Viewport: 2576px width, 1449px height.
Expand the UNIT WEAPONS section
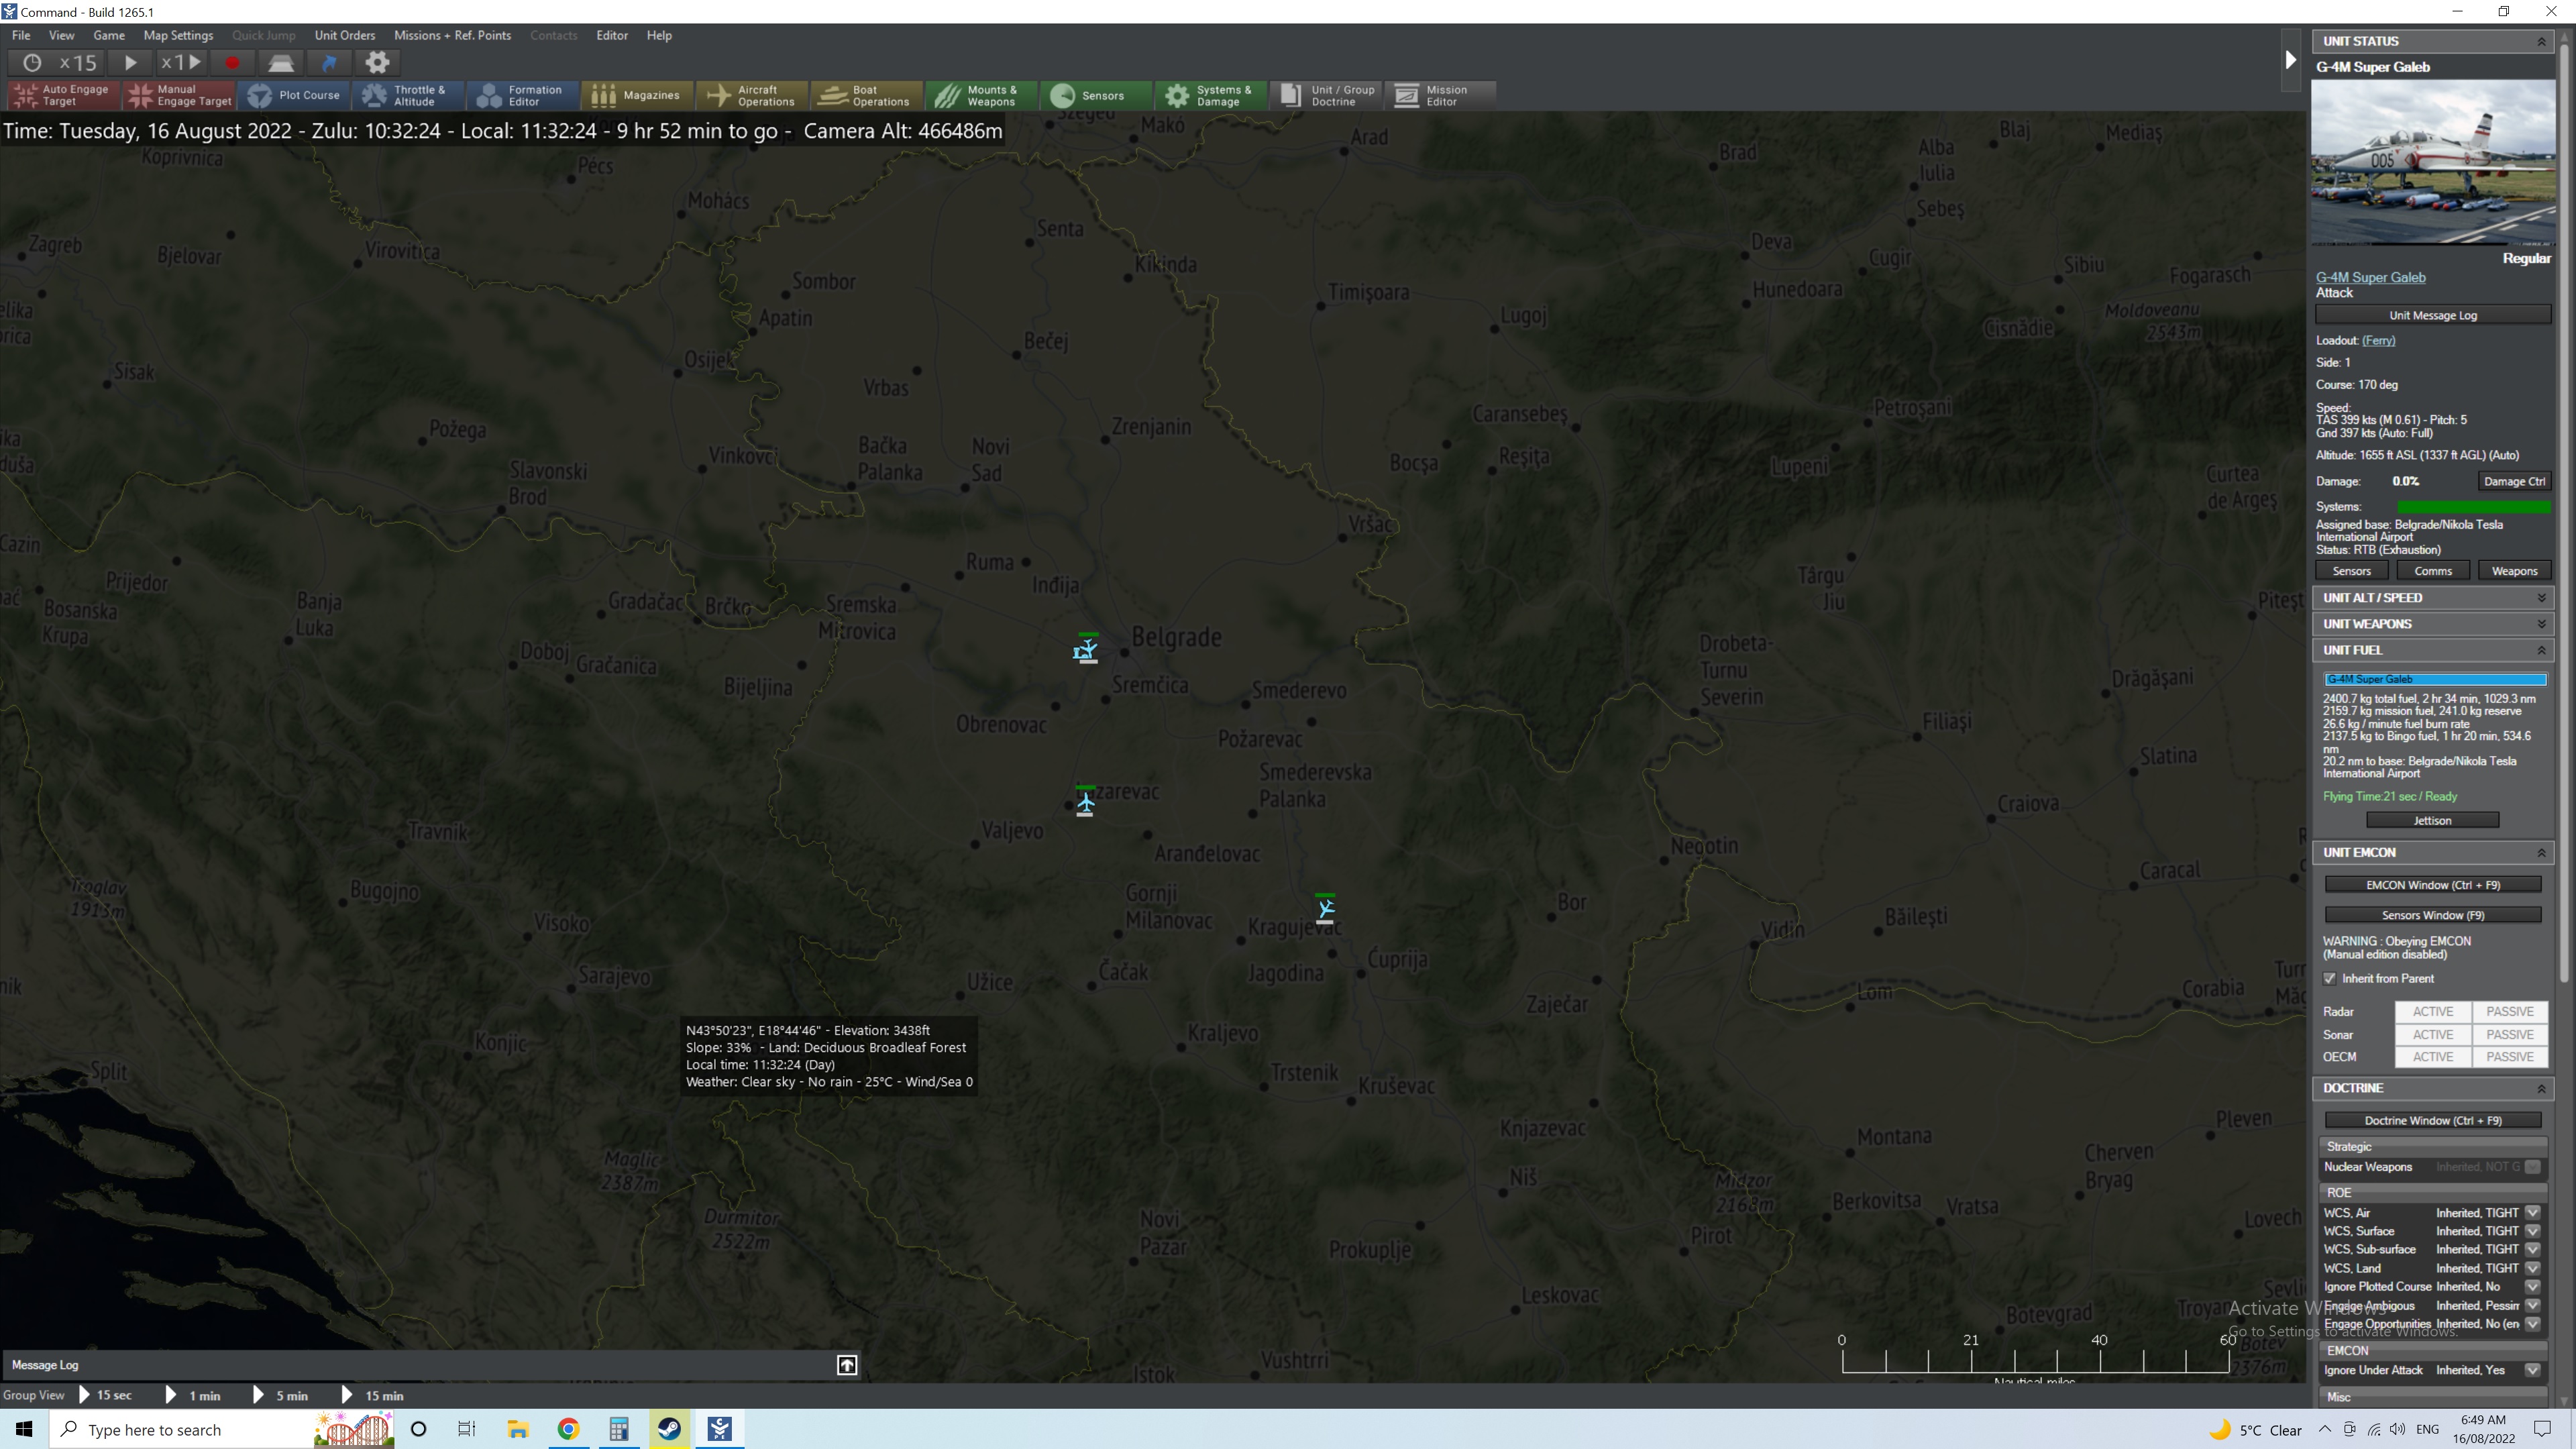(2541, 624)
